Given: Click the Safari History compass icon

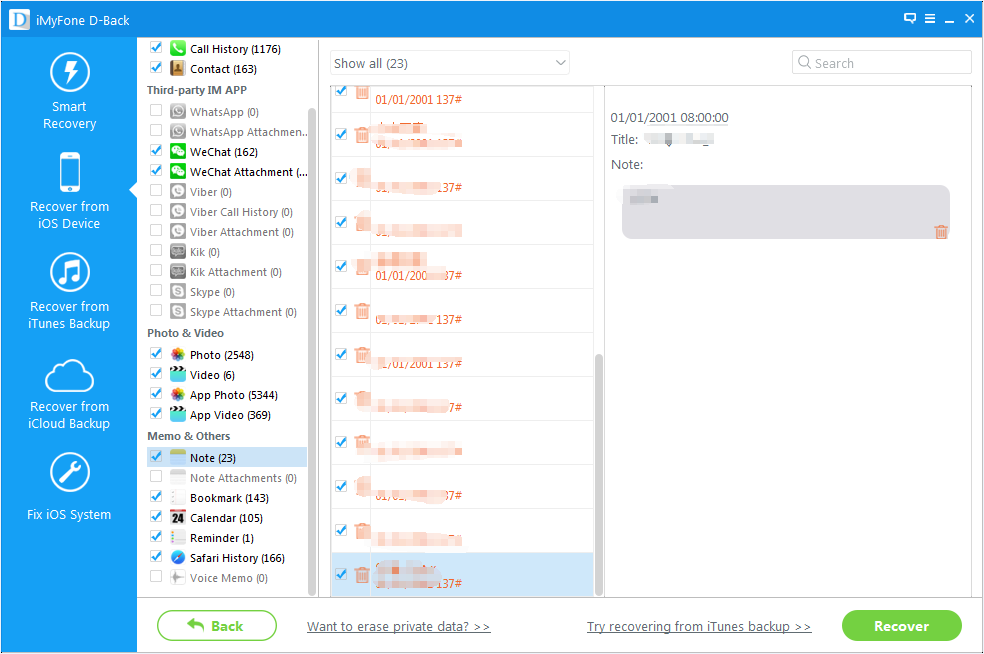Looking at the screenshot, I should pos(178,558).
